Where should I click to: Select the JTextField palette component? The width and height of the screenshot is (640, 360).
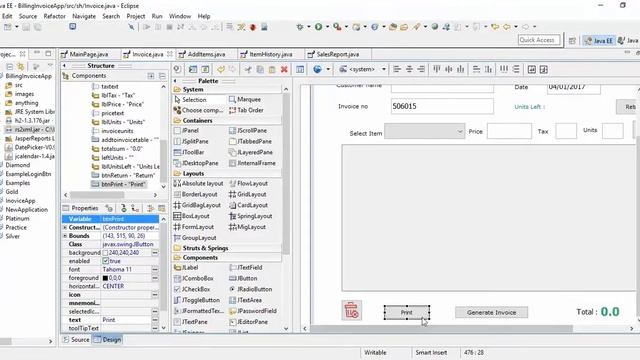coord(246,268)
